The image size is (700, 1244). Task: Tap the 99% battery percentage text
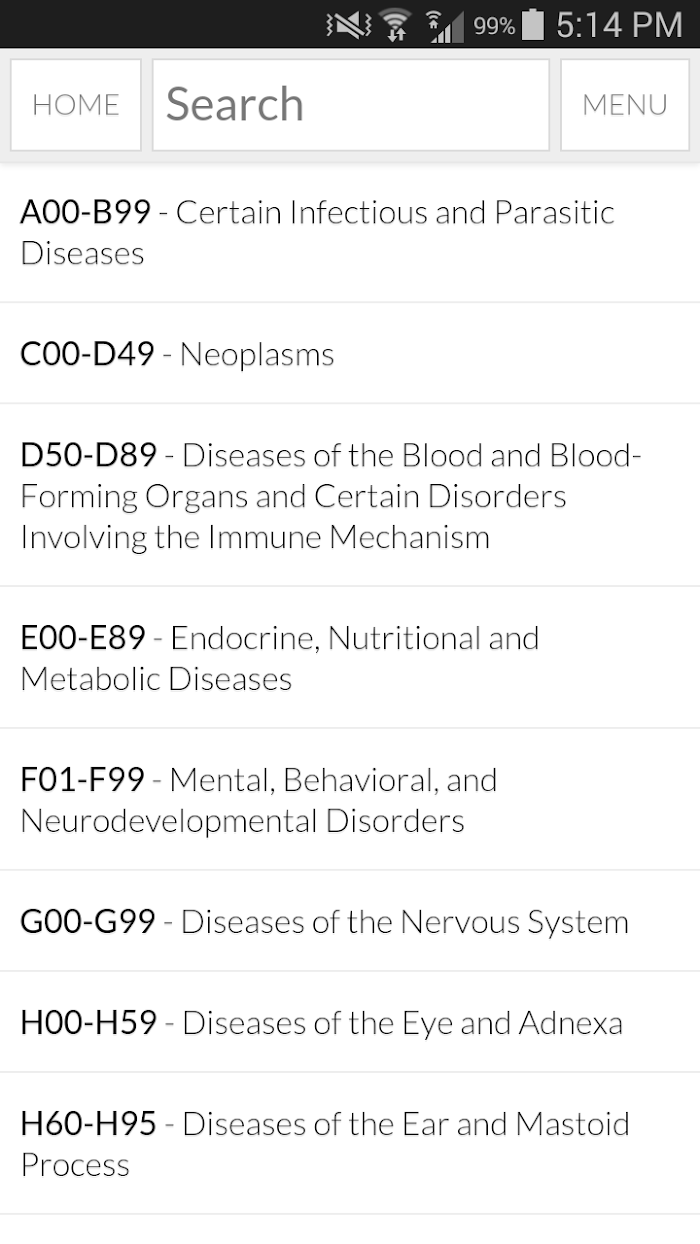click(494, 25)
